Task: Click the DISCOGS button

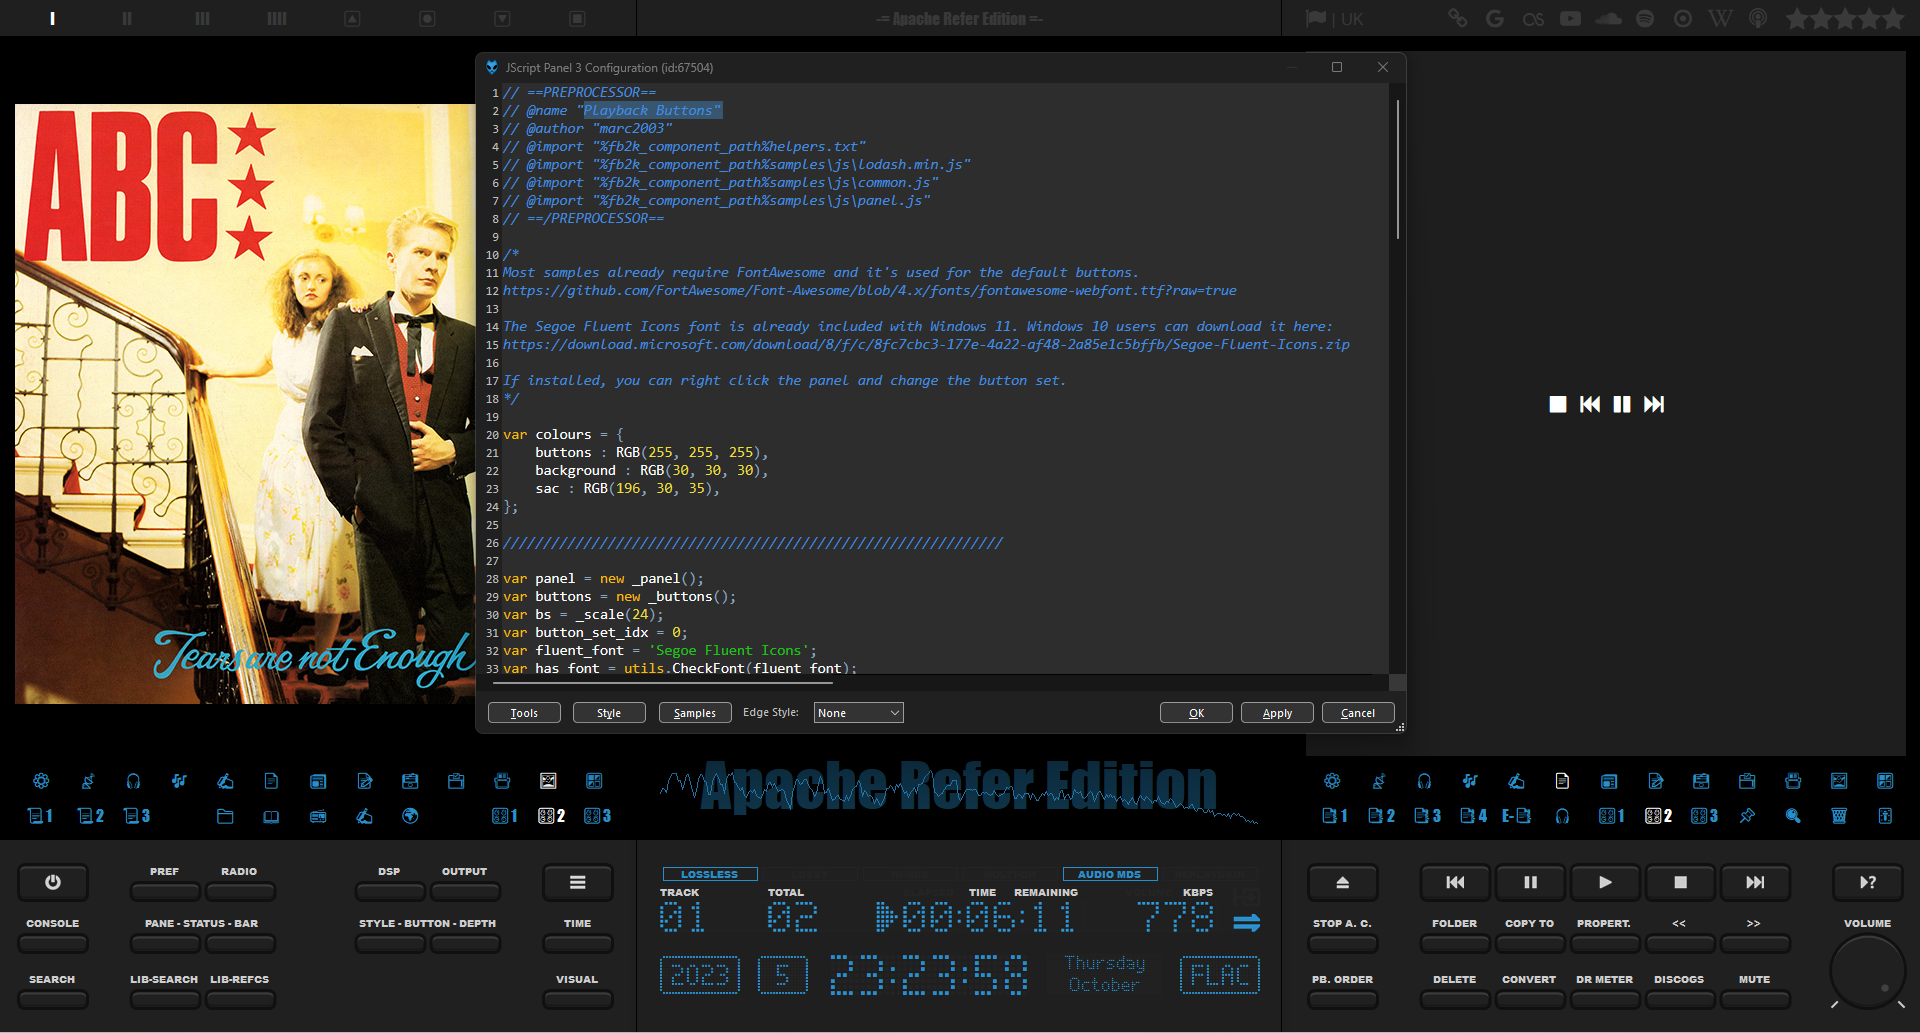Action: pos(1680,999)
